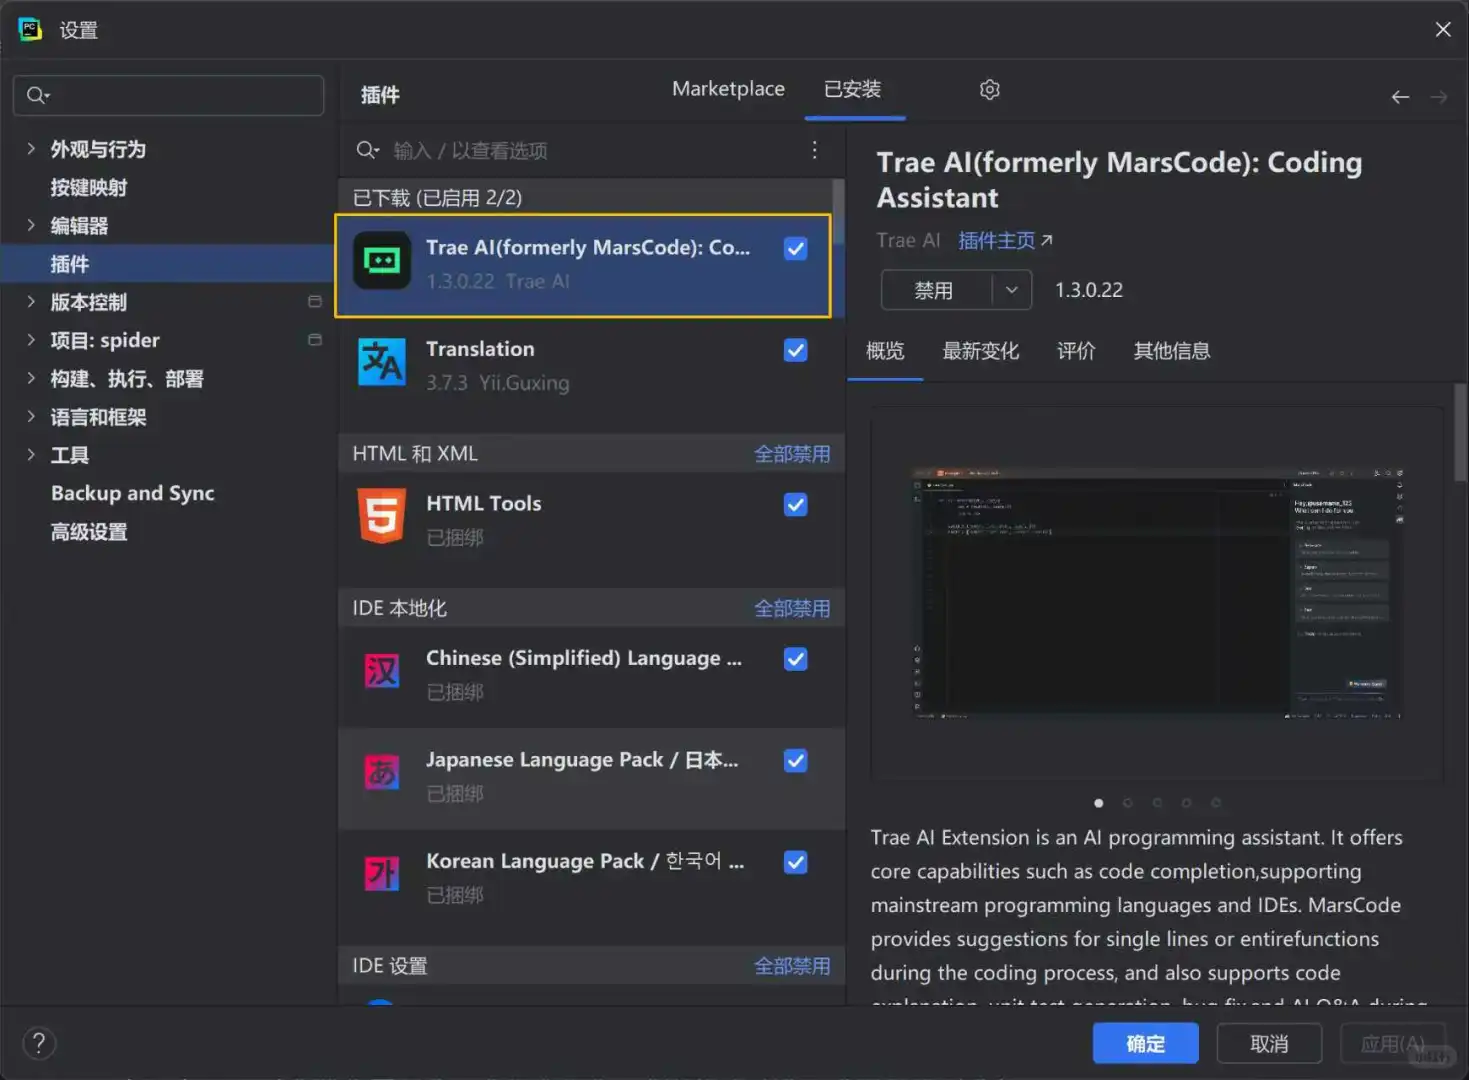Show the fifth screenshot via carousel dot

pyautogui.click(x=1216, y=803)
